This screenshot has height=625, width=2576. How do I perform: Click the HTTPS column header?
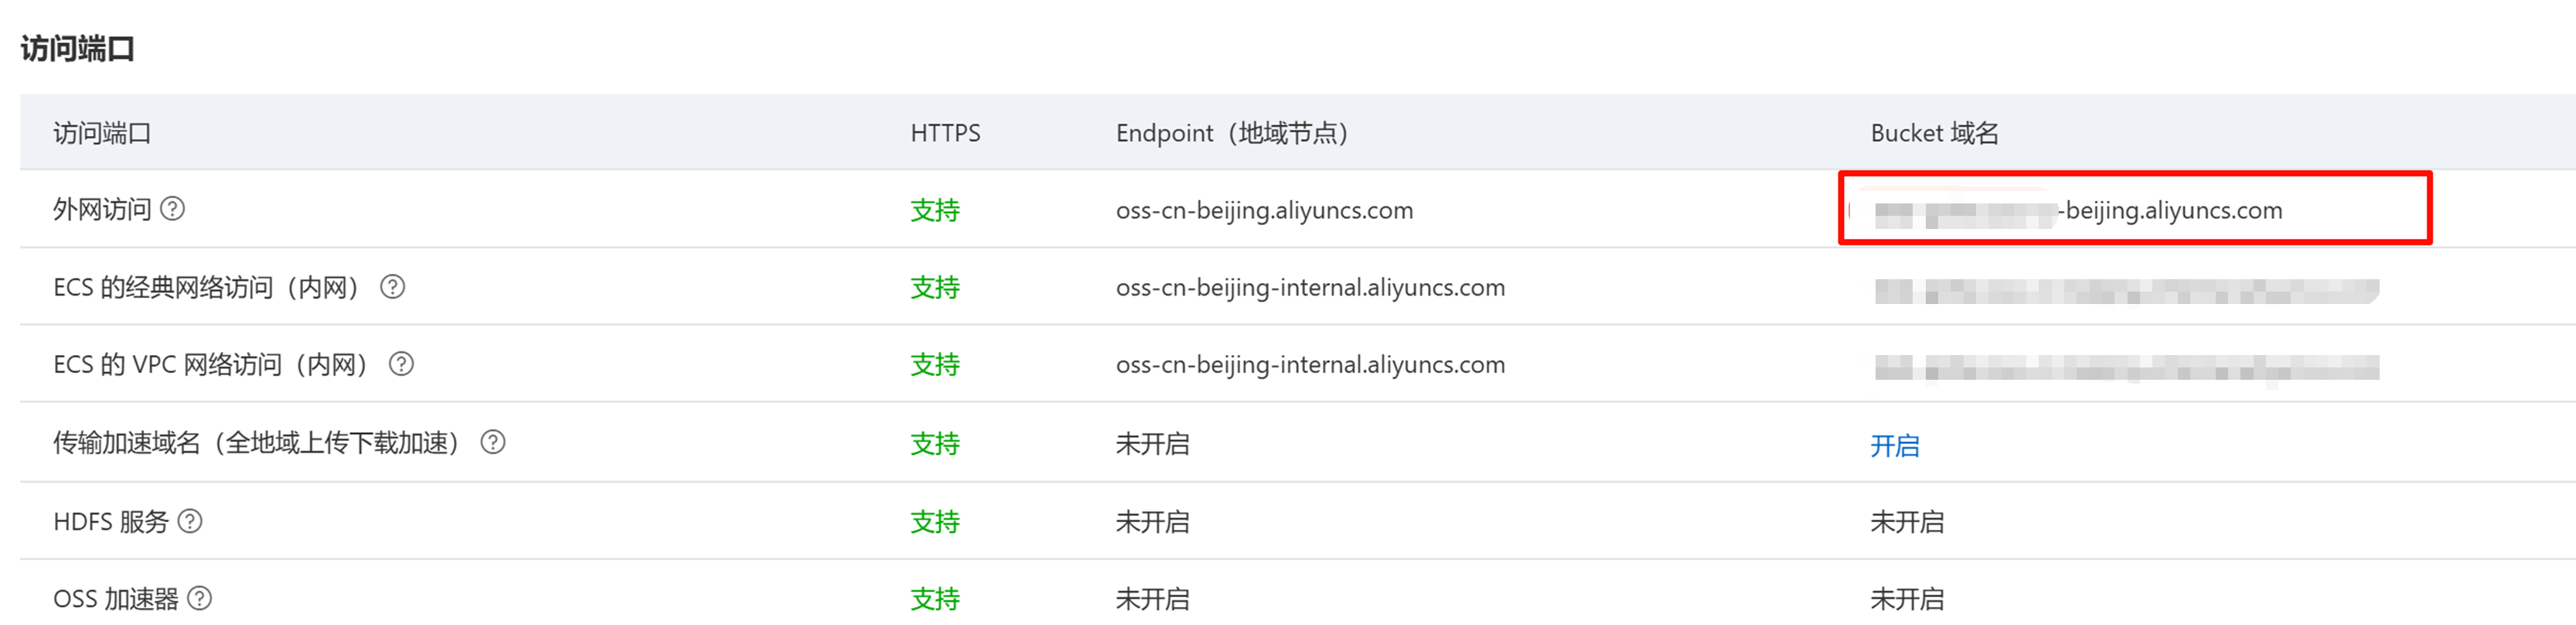(x=945, y=133)
